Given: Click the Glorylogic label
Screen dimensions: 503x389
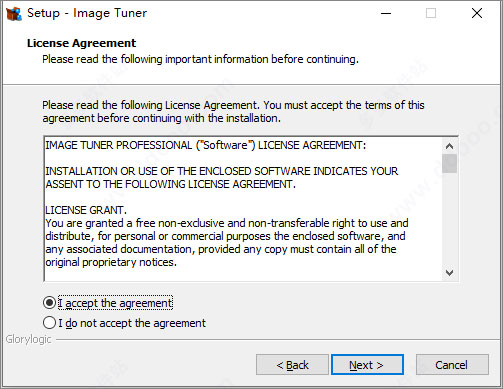Looking at the screenshot, I should click(x=29, y=339).
